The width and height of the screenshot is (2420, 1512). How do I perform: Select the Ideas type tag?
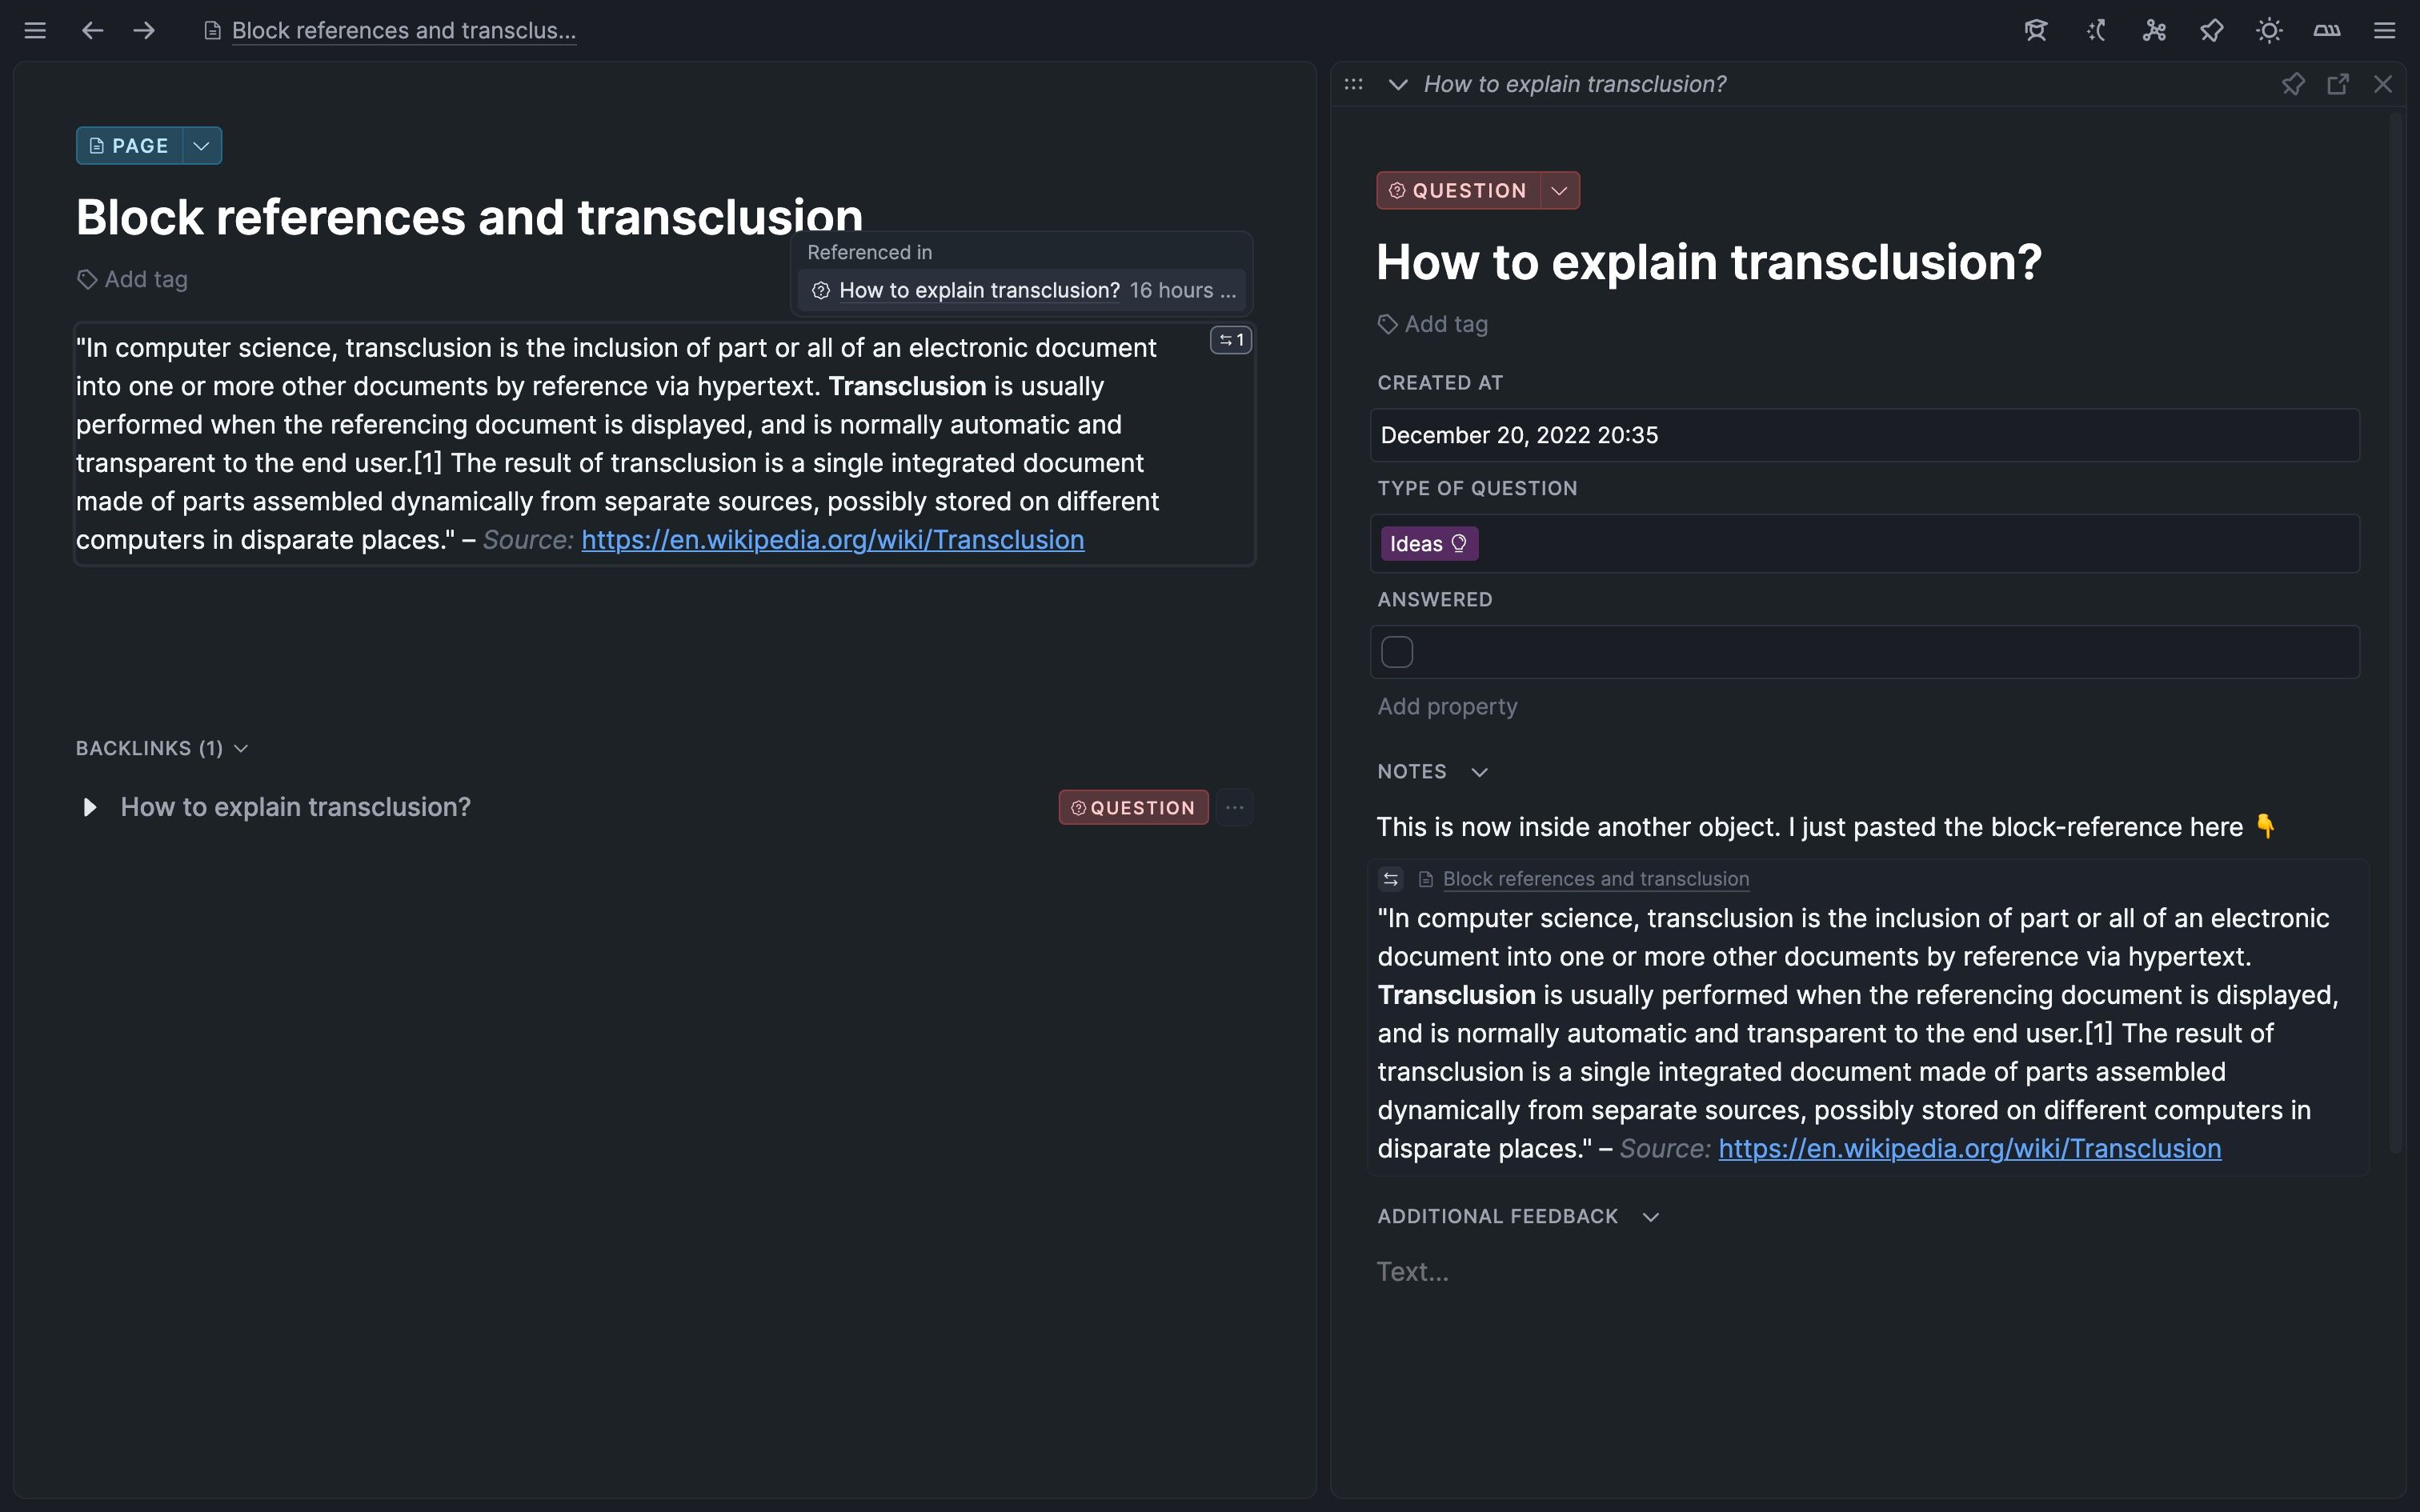point(1427,543)
